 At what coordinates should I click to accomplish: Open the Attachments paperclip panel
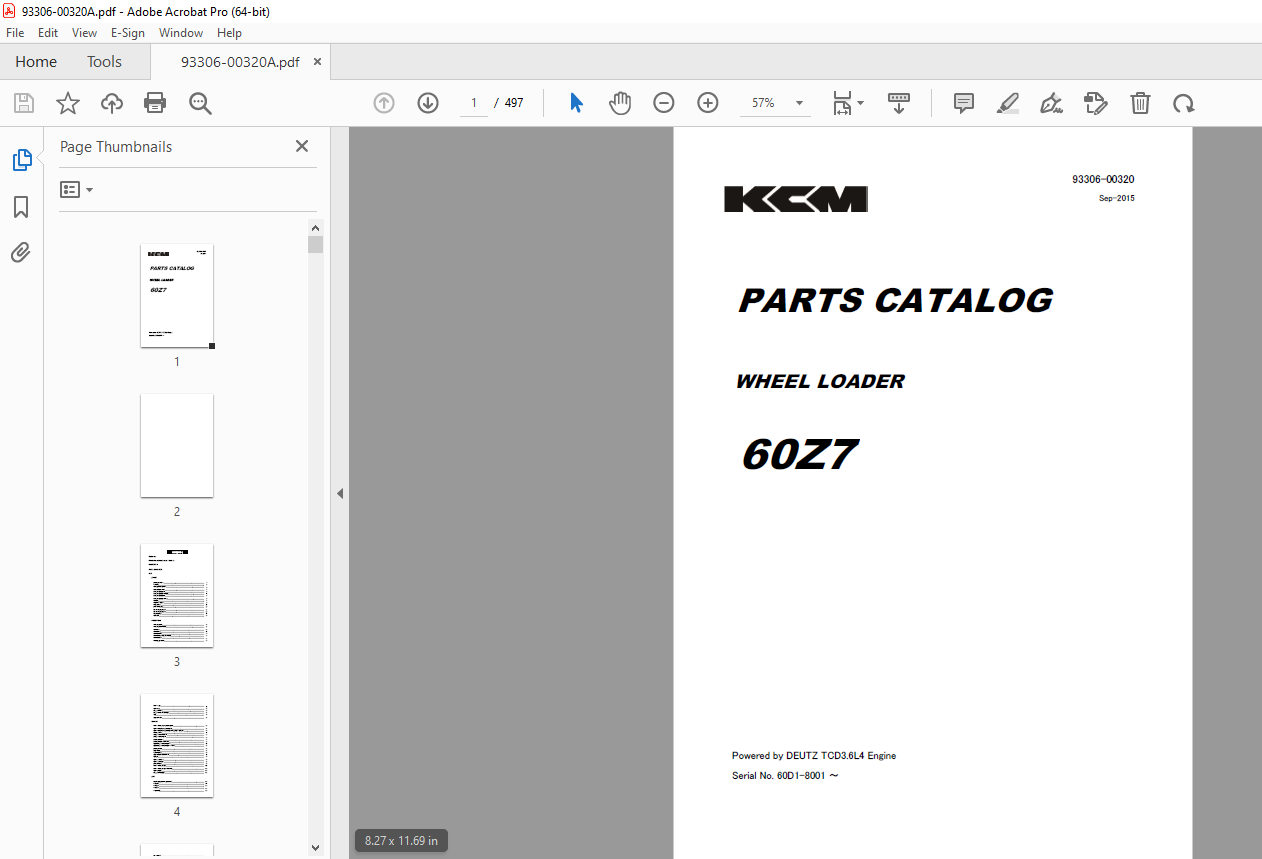pyautogui.click(x=21, y=252)
